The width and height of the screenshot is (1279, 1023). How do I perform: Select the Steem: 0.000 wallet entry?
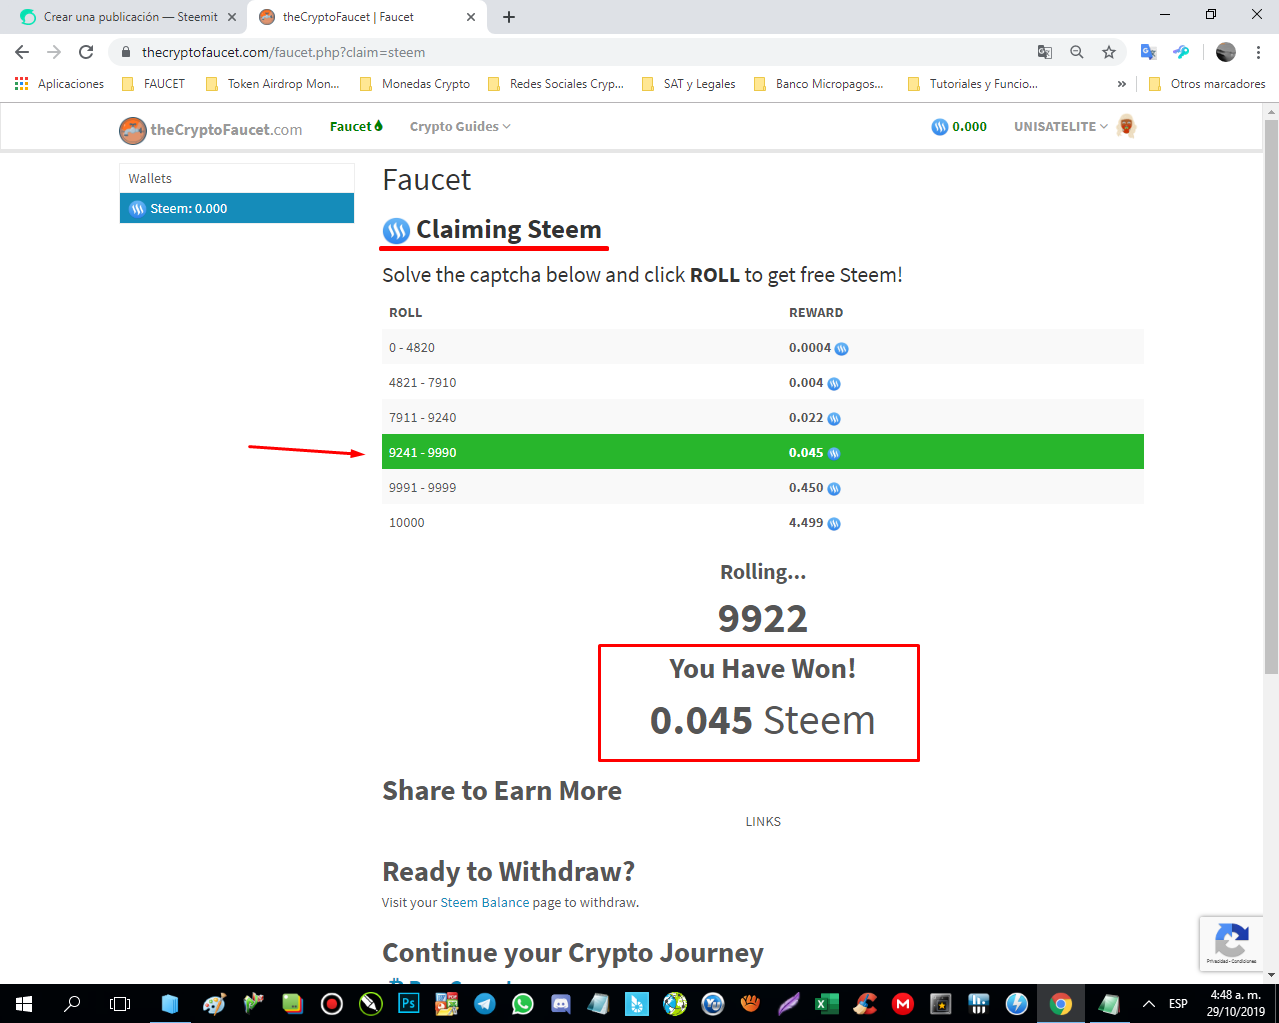point(237,208)
